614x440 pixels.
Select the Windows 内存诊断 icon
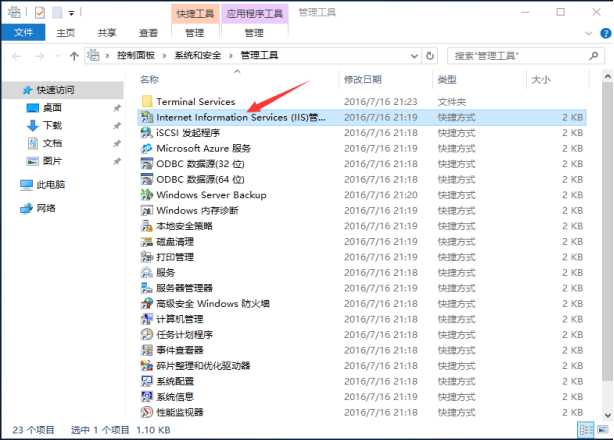coord(147,210)
